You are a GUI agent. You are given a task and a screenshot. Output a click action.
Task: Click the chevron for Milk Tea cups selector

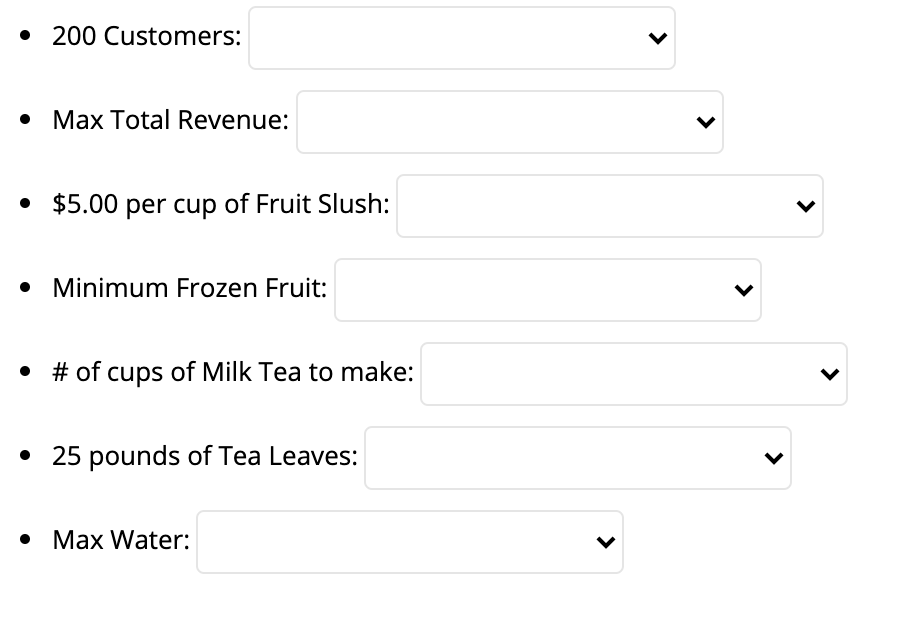[x=828, y=374]
